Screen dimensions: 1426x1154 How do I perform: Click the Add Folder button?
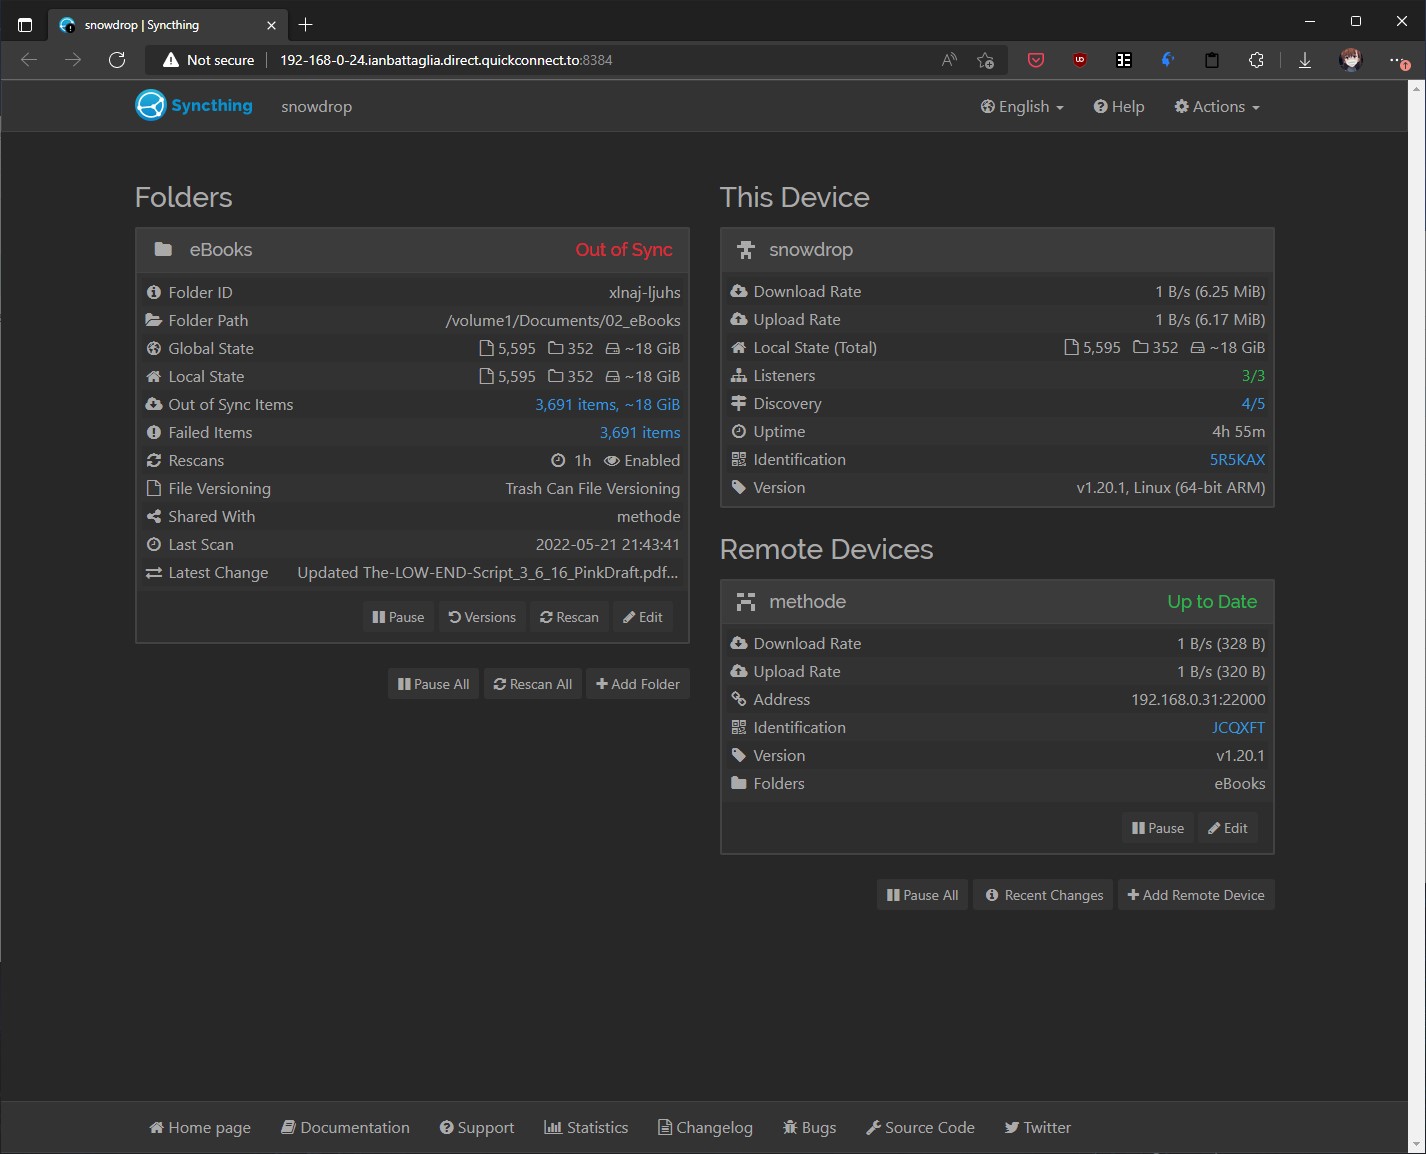pos(638,684)
